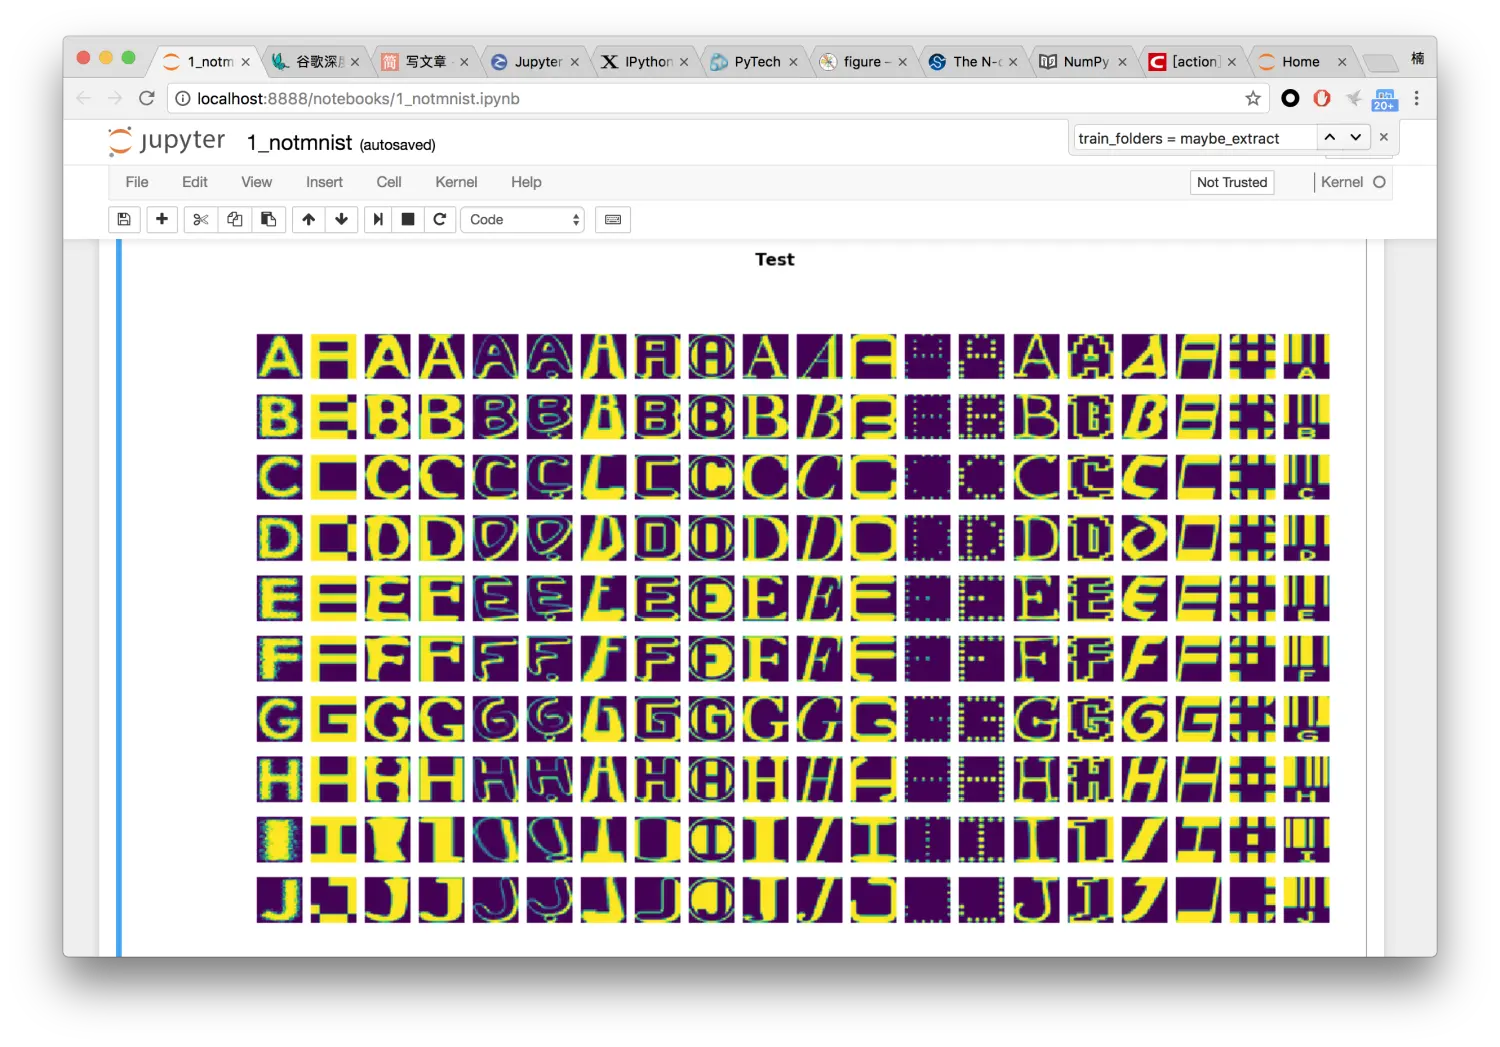Open the File menu

pos(137,182)
